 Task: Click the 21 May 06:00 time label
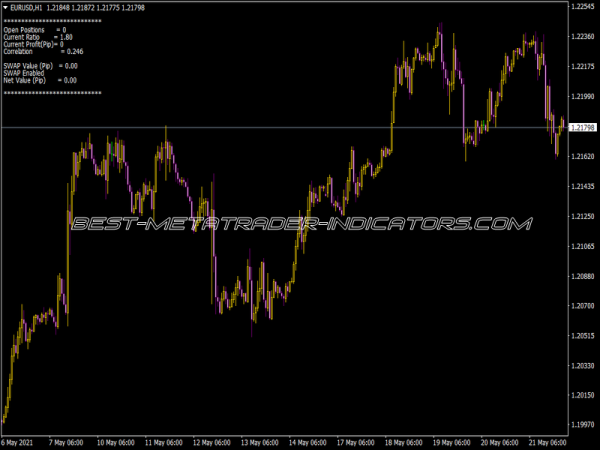[x=548, y=443]
